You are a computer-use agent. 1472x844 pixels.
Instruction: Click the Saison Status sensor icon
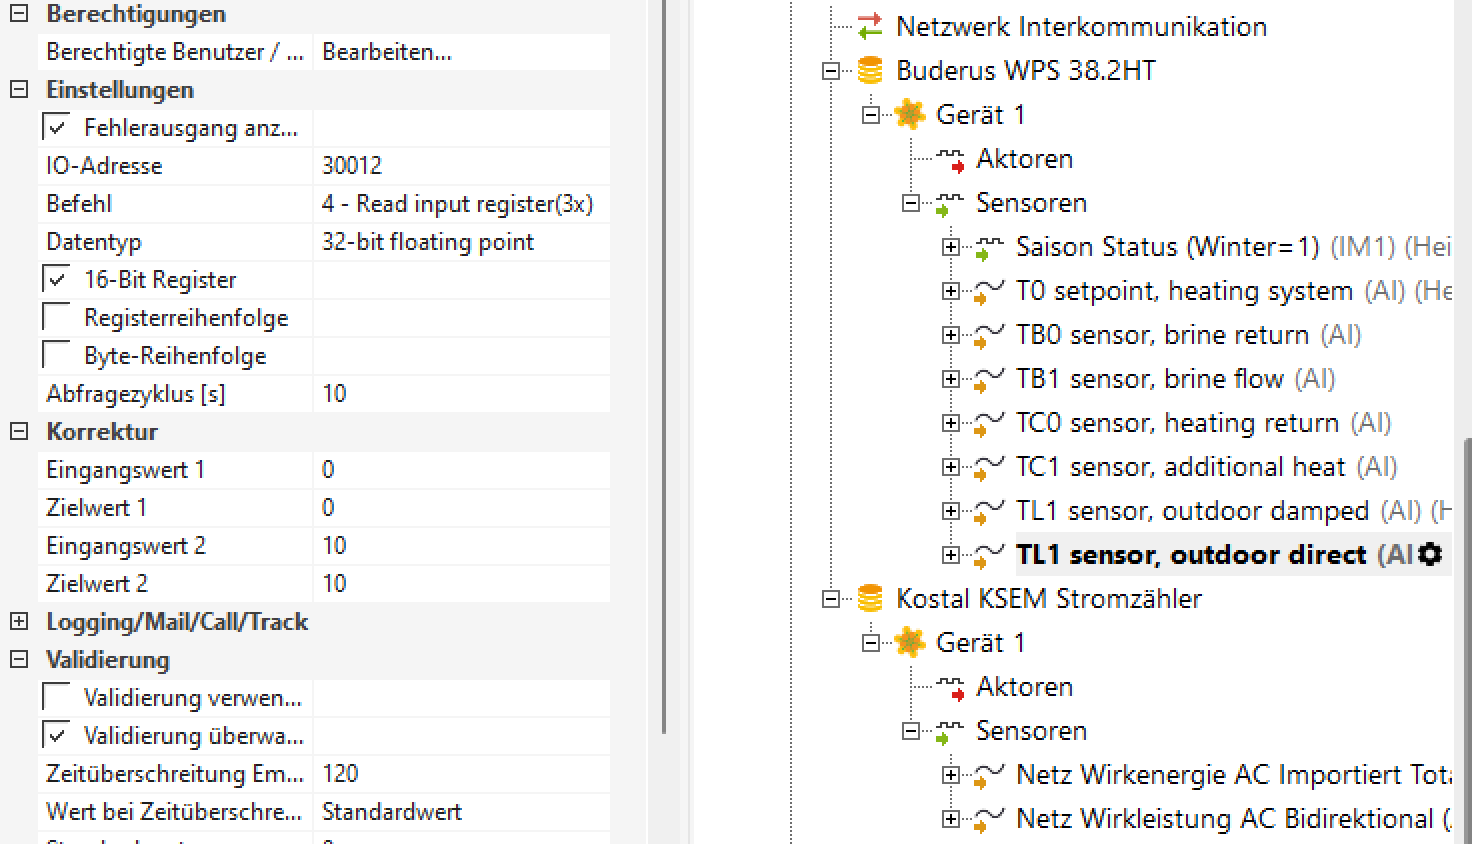(x=990, y=247)
